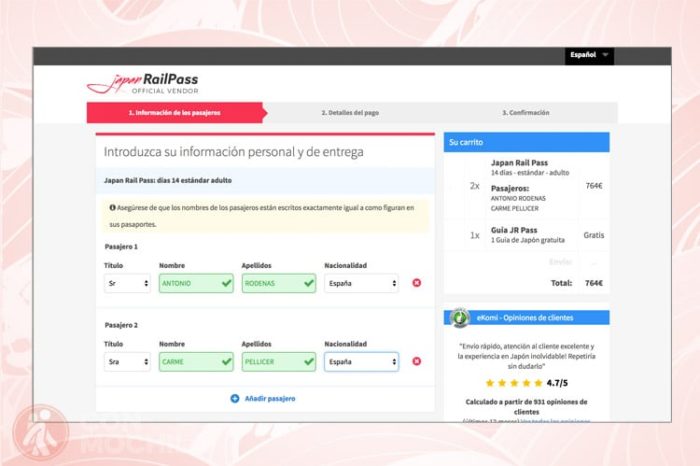Screen dimensions: 700x466
Task: Click the Japan Rail Pass cart item title
Action: (x=519, y=163)
